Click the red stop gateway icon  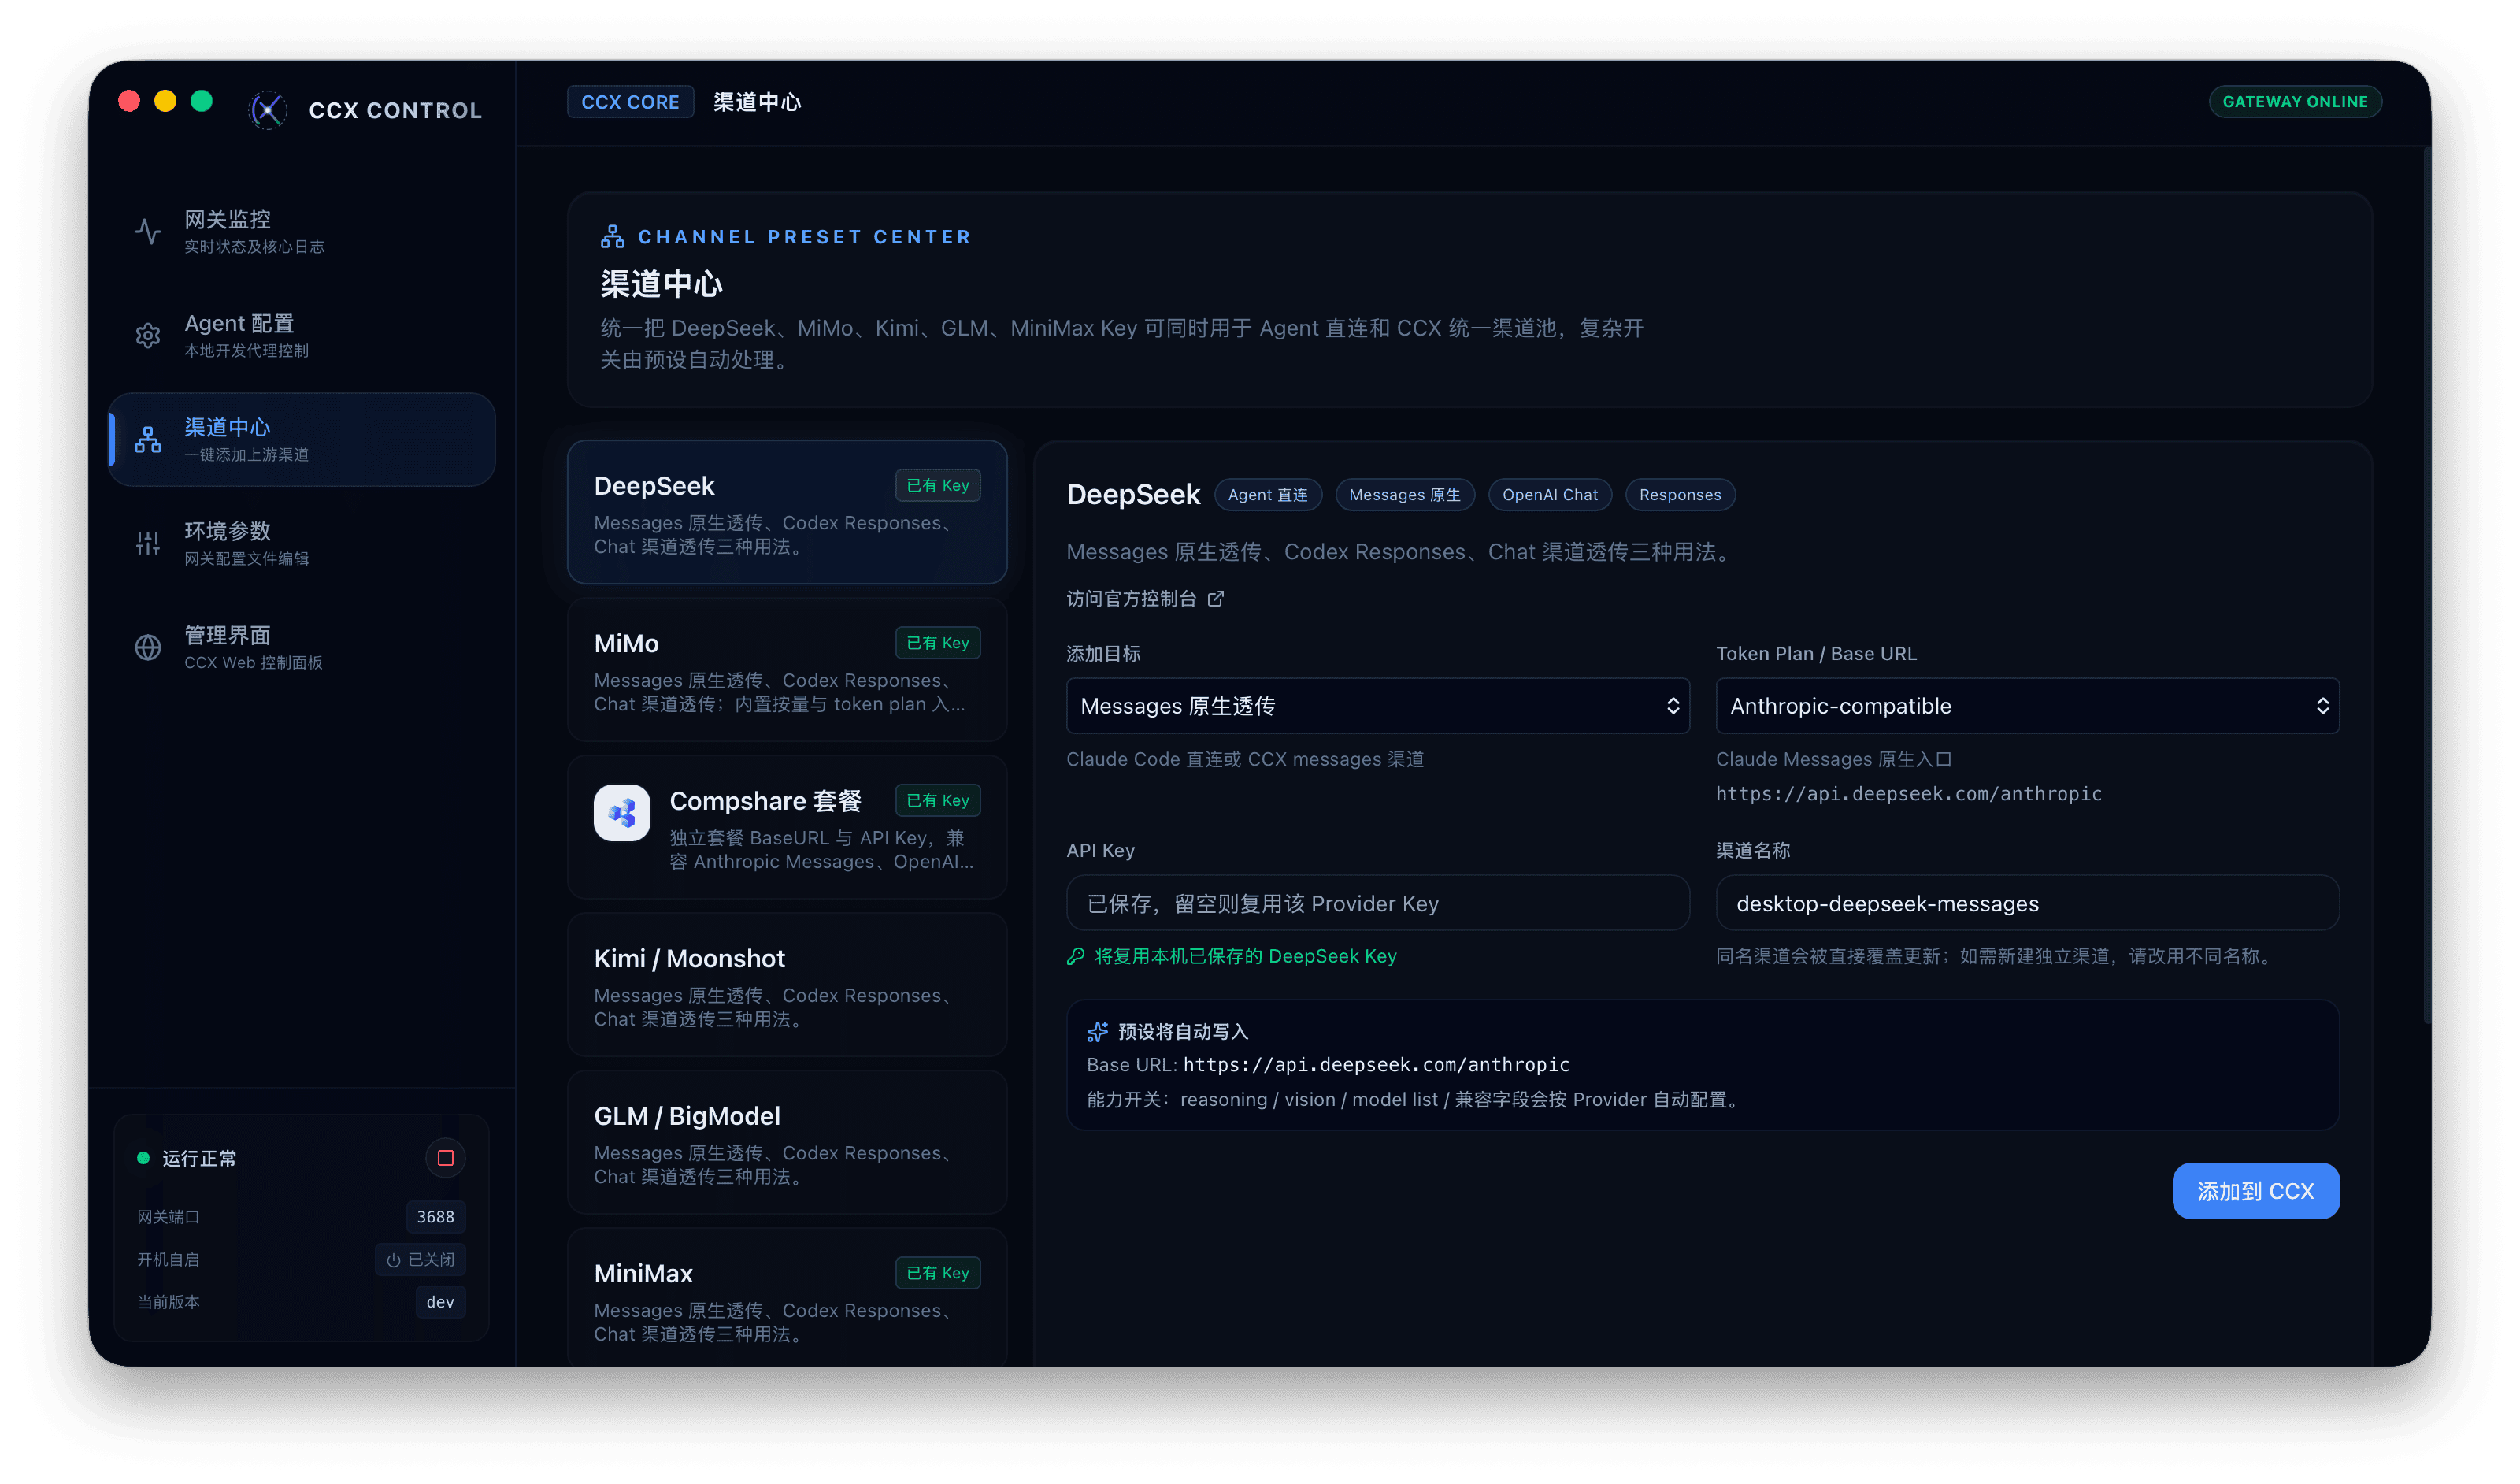[446, 1158]
